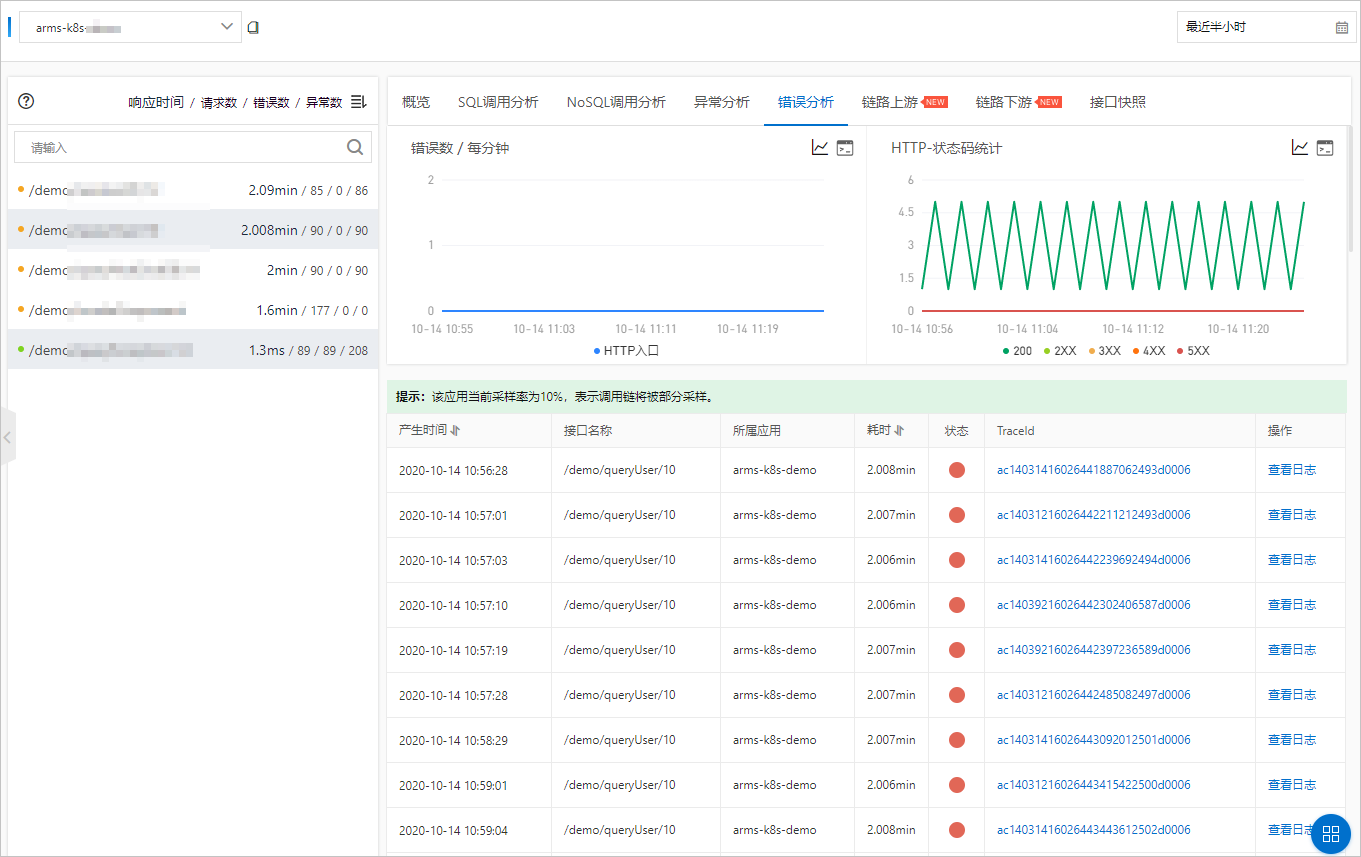
Task: Open query console icon for HTTP-状态码统计
Action: coord(1325,148)
